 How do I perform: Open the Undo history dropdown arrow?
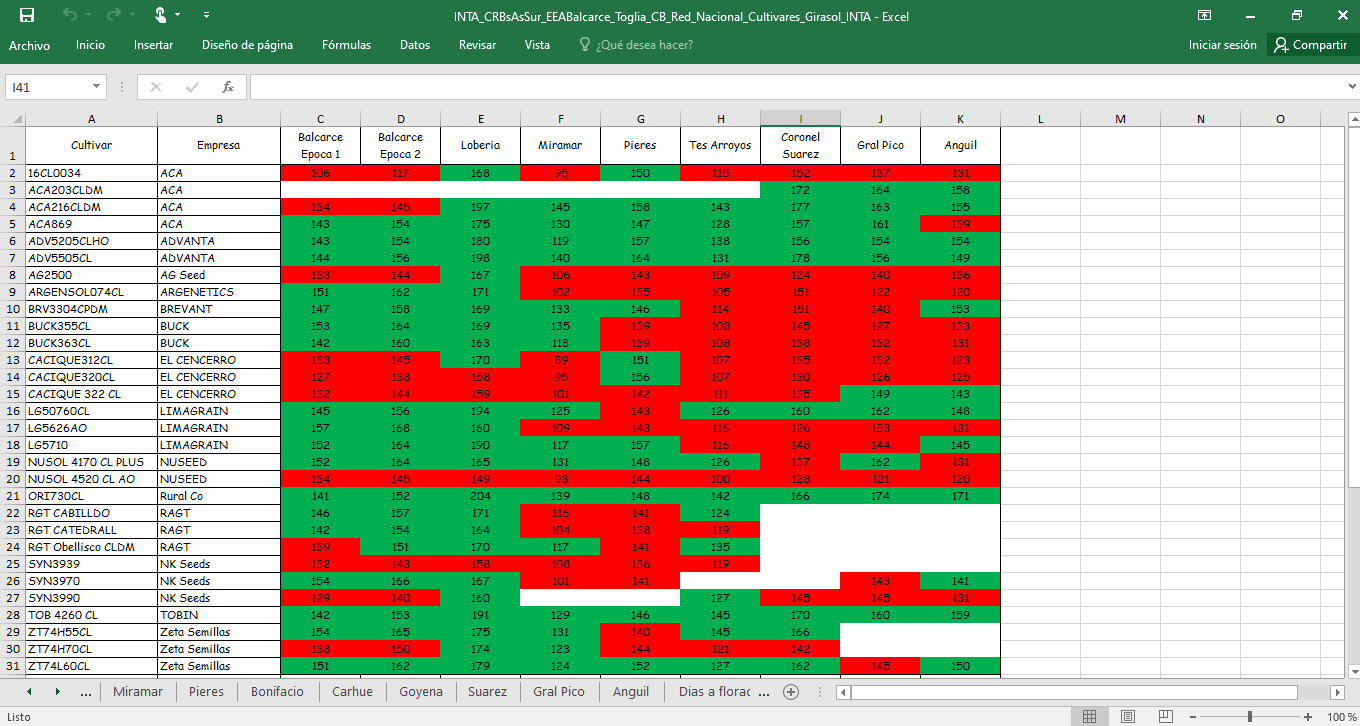tap(90, 15)
